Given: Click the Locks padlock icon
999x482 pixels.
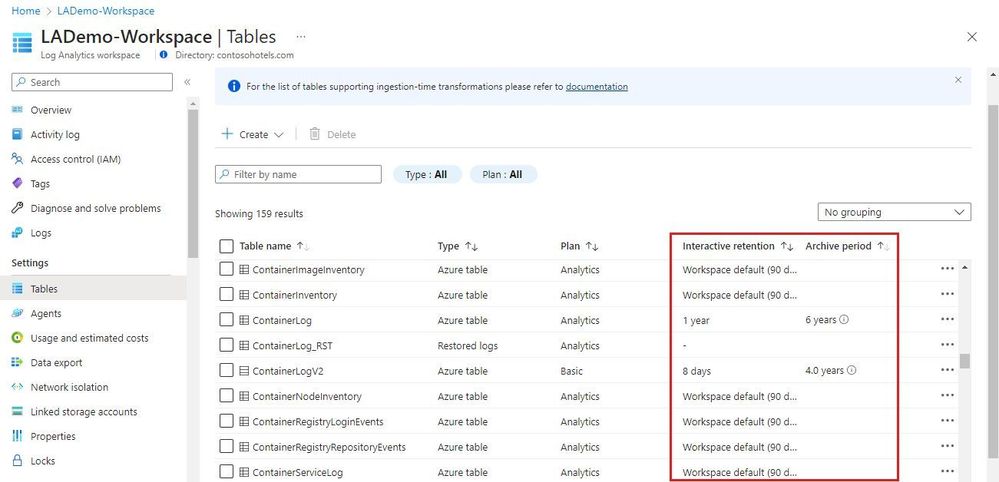Looking at the screenshot, I should point(17,461).
